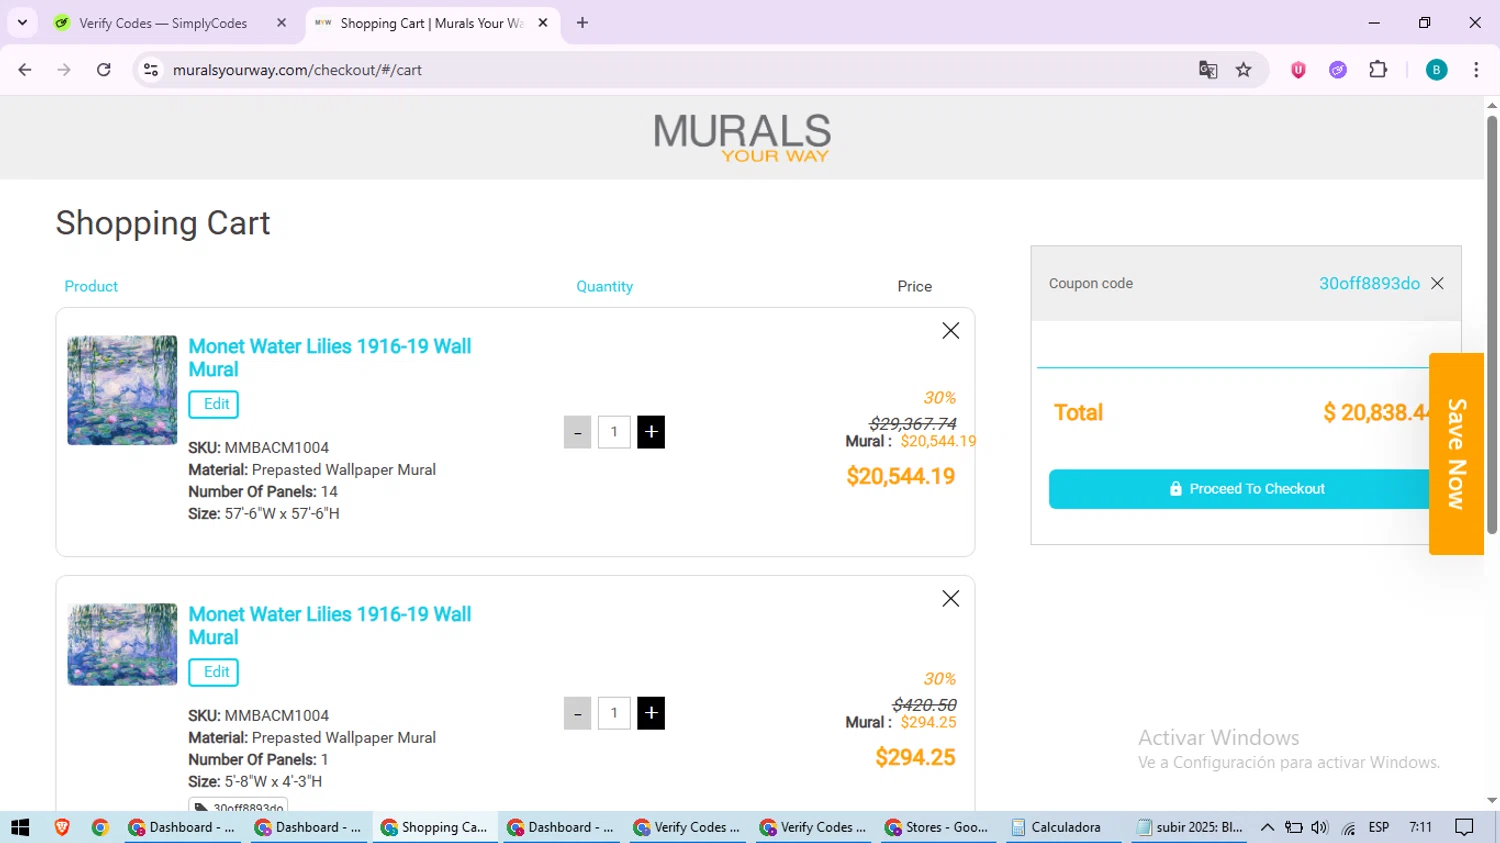Click the address bar URL
Viewport: 1500px width, 843px height.
(x=297, y=70)
